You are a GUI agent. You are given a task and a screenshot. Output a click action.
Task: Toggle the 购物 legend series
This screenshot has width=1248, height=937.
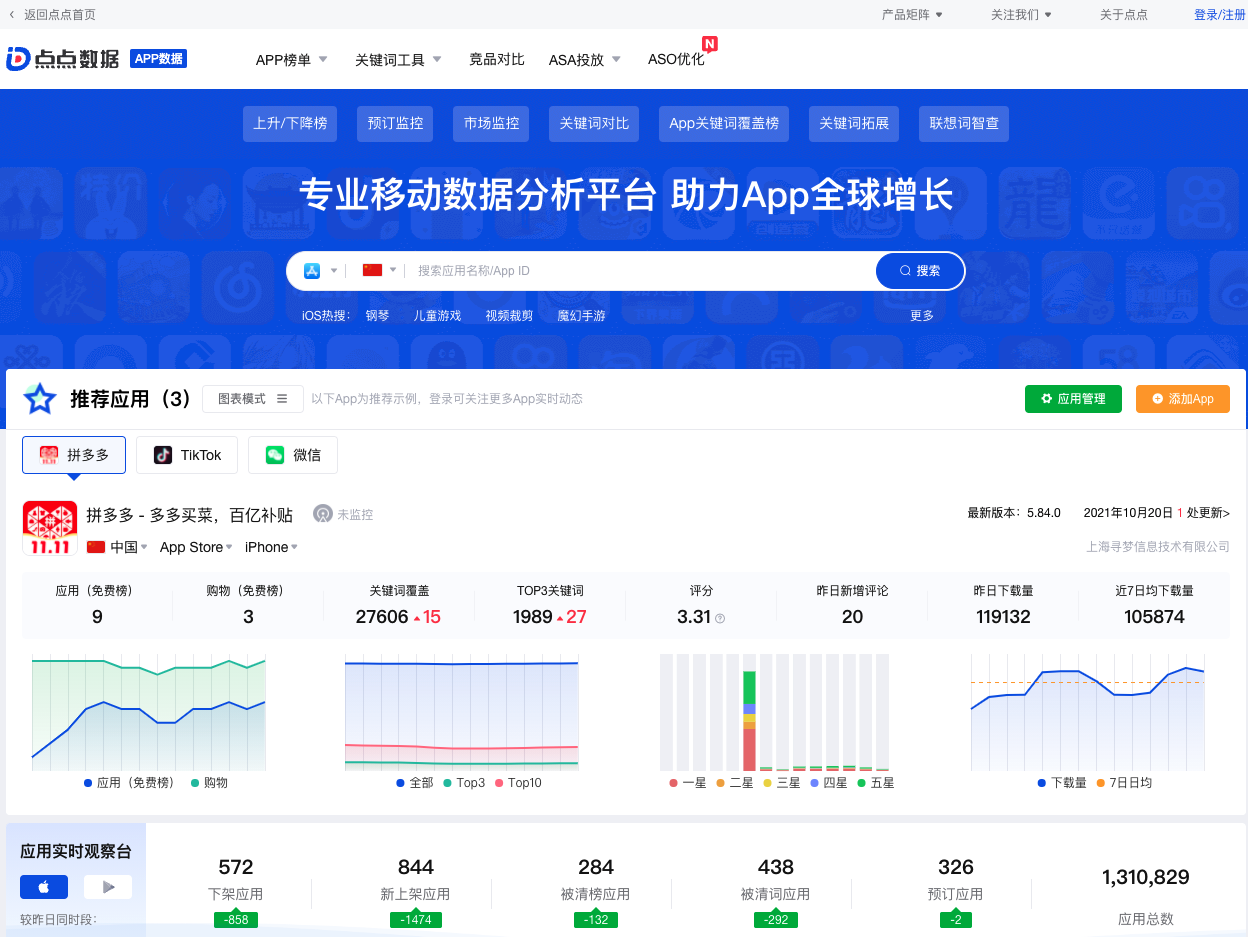[x=210, y=783]
